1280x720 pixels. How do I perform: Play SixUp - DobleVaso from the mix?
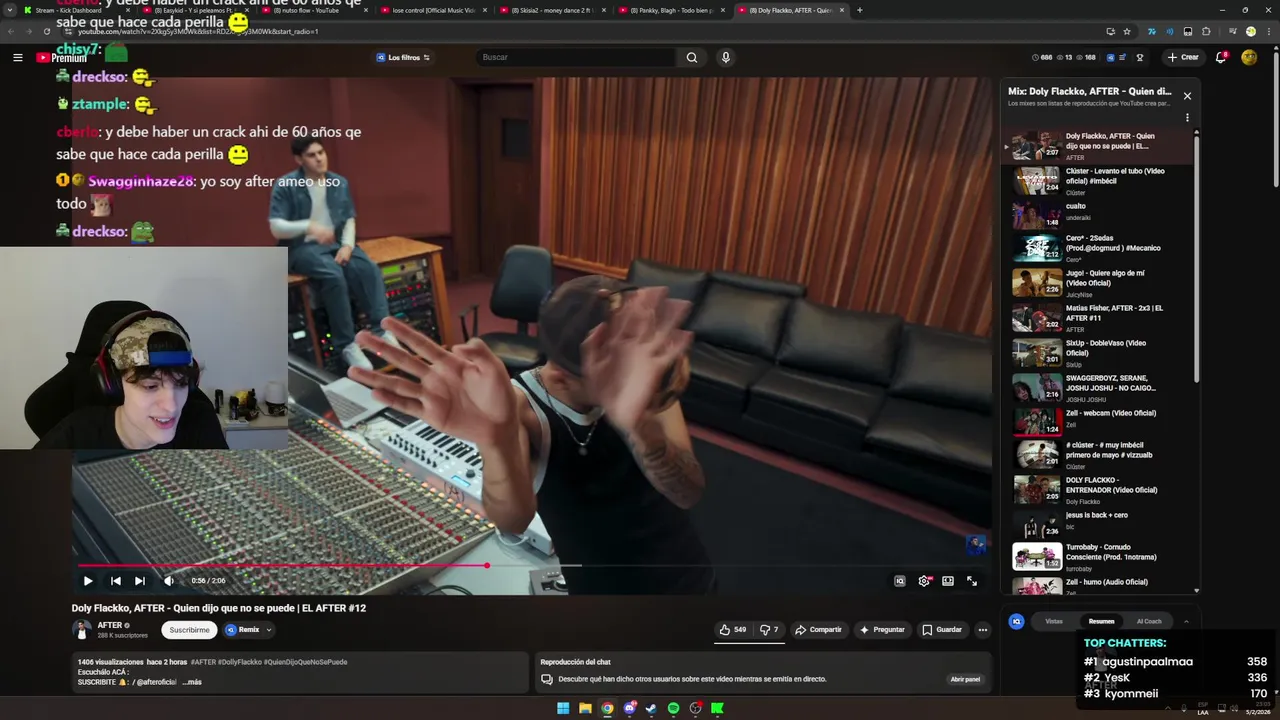(x=1100, y=353)
